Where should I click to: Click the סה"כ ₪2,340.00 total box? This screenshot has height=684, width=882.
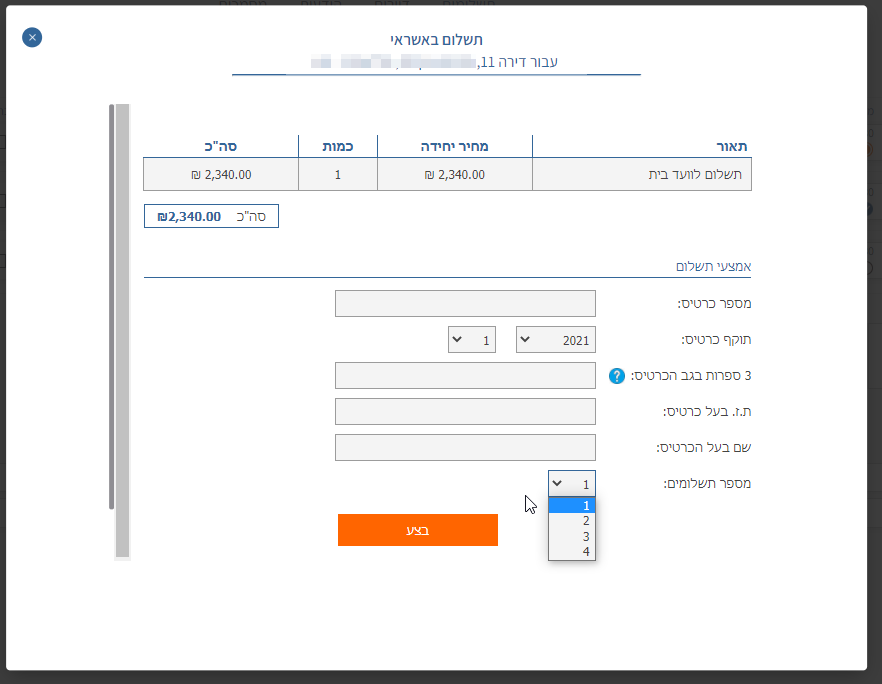click(x=211, y=216)
